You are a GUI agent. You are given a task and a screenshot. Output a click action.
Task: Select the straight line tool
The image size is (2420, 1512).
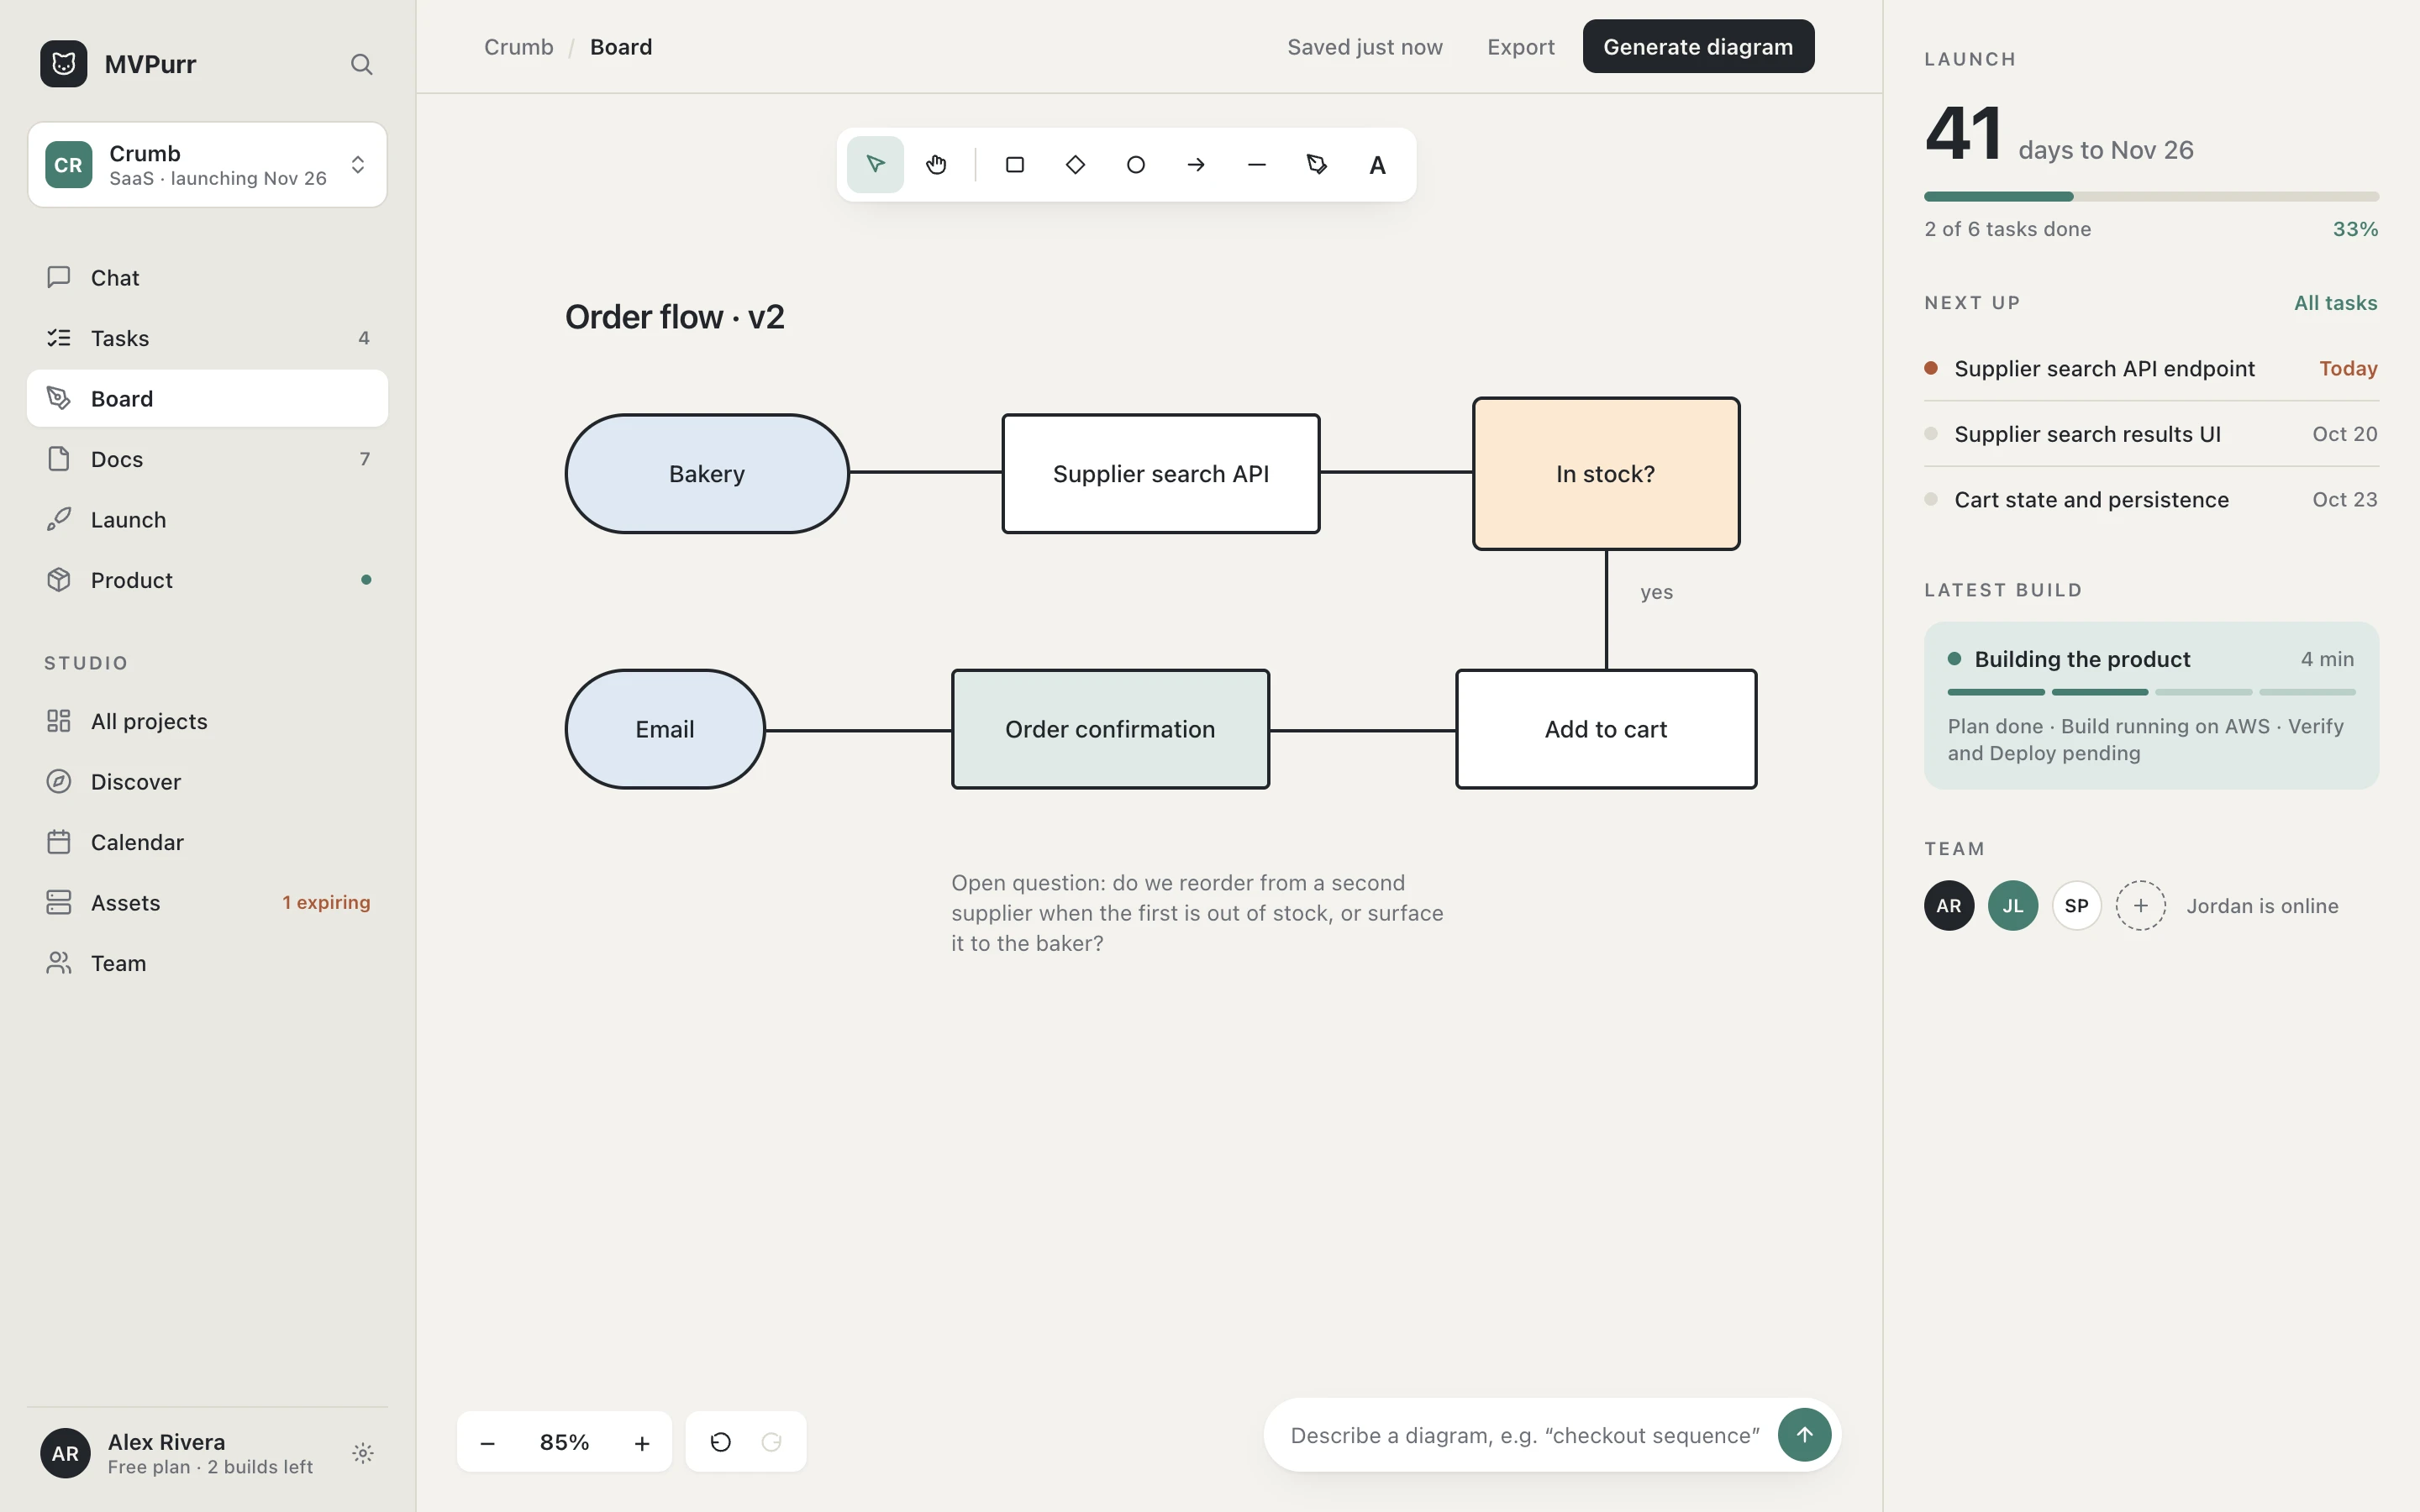click(x=1257, y=165)
